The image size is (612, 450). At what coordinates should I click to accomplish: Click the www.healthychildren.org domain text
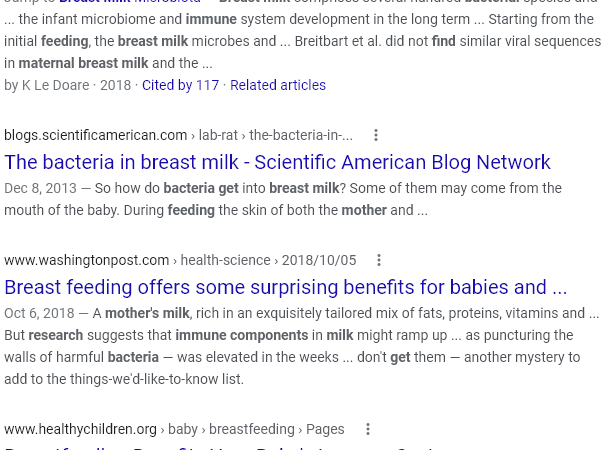pyautogui.click(x=80, y=429)
